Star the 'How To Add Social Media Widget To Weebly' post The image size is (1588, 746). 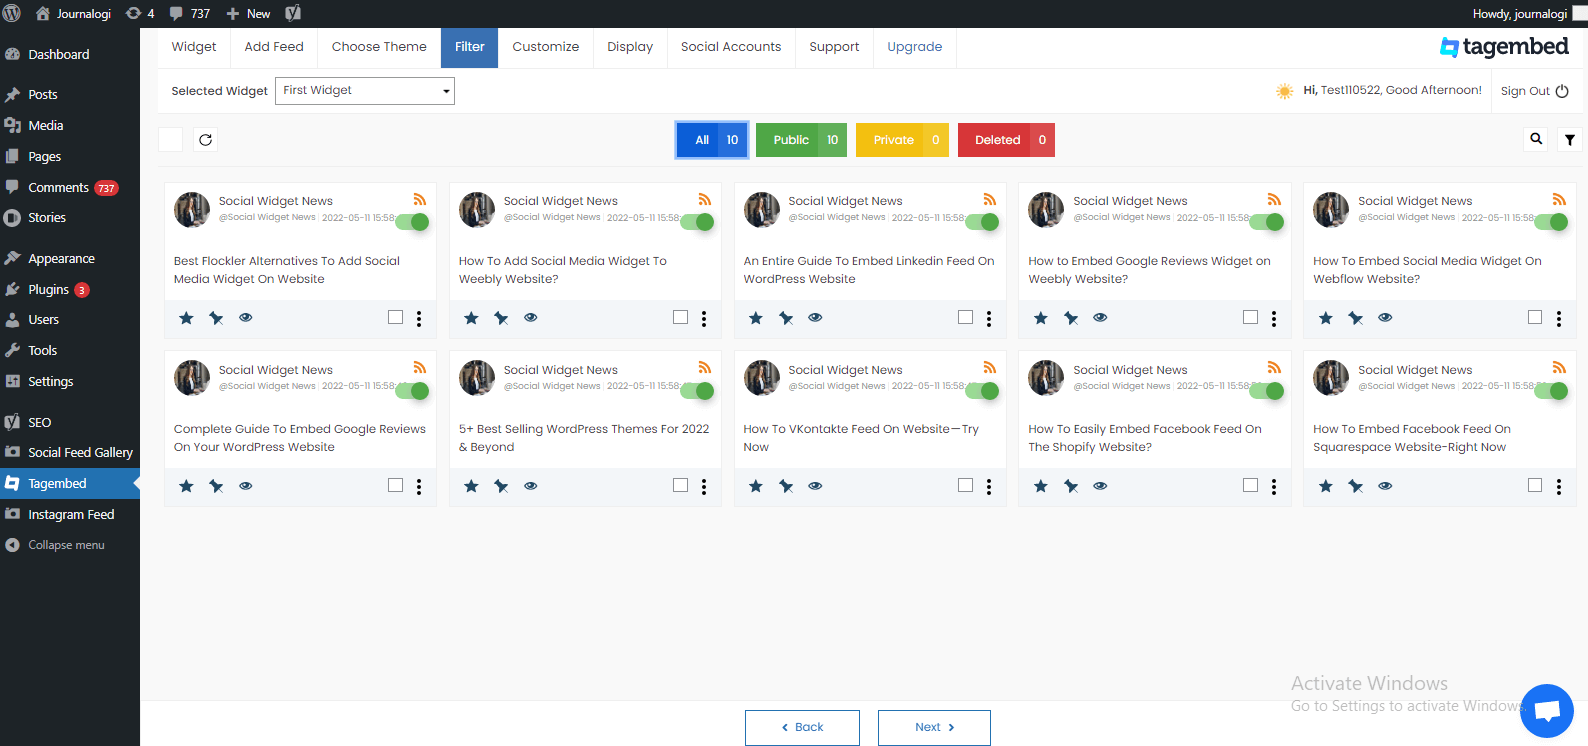click(471, 318)
